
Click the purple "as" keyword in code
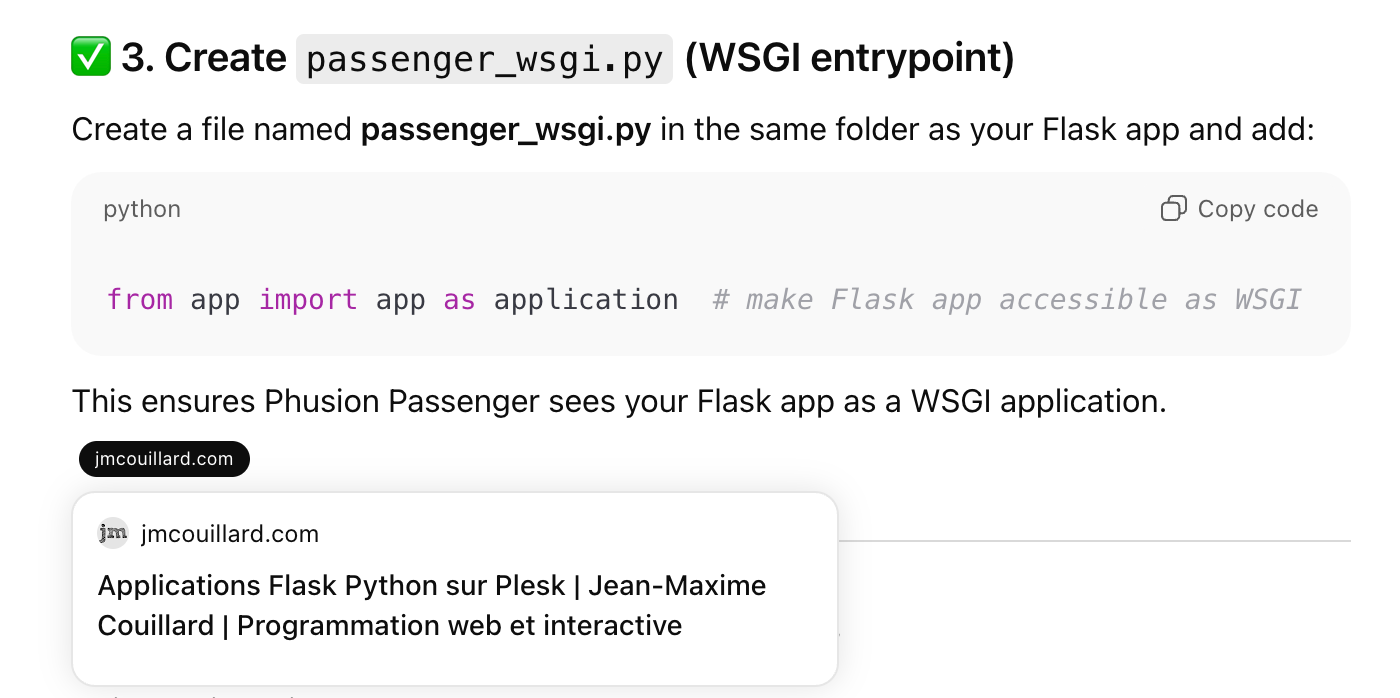pos(459,300)
